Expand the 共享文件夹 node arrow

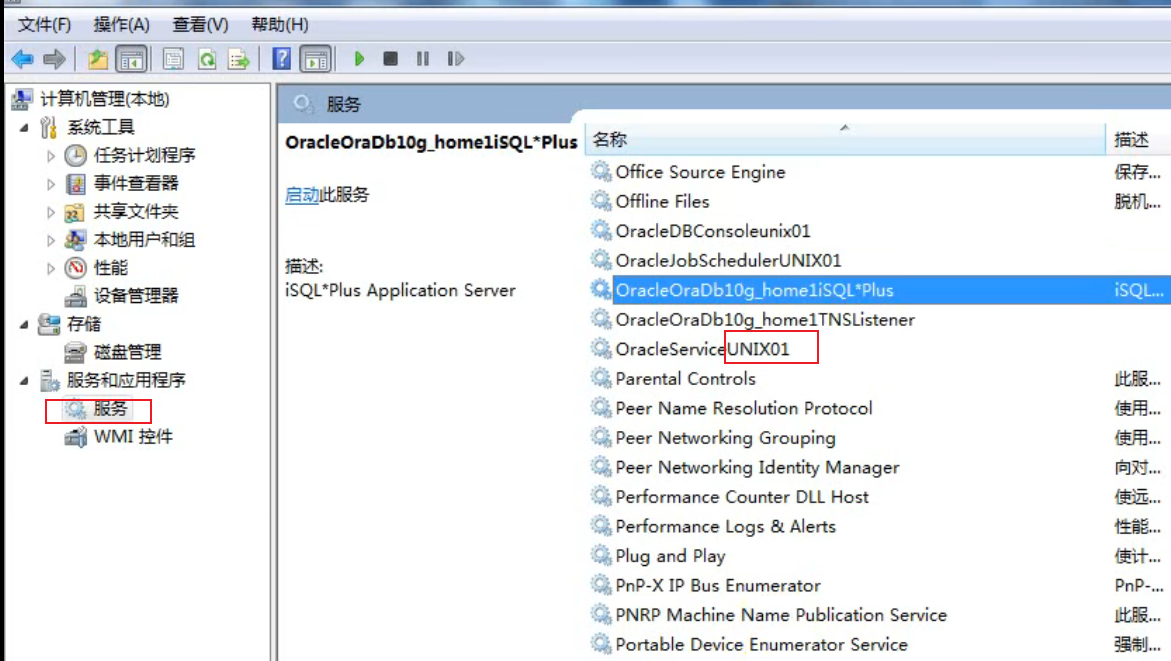(x=51, y=212)
